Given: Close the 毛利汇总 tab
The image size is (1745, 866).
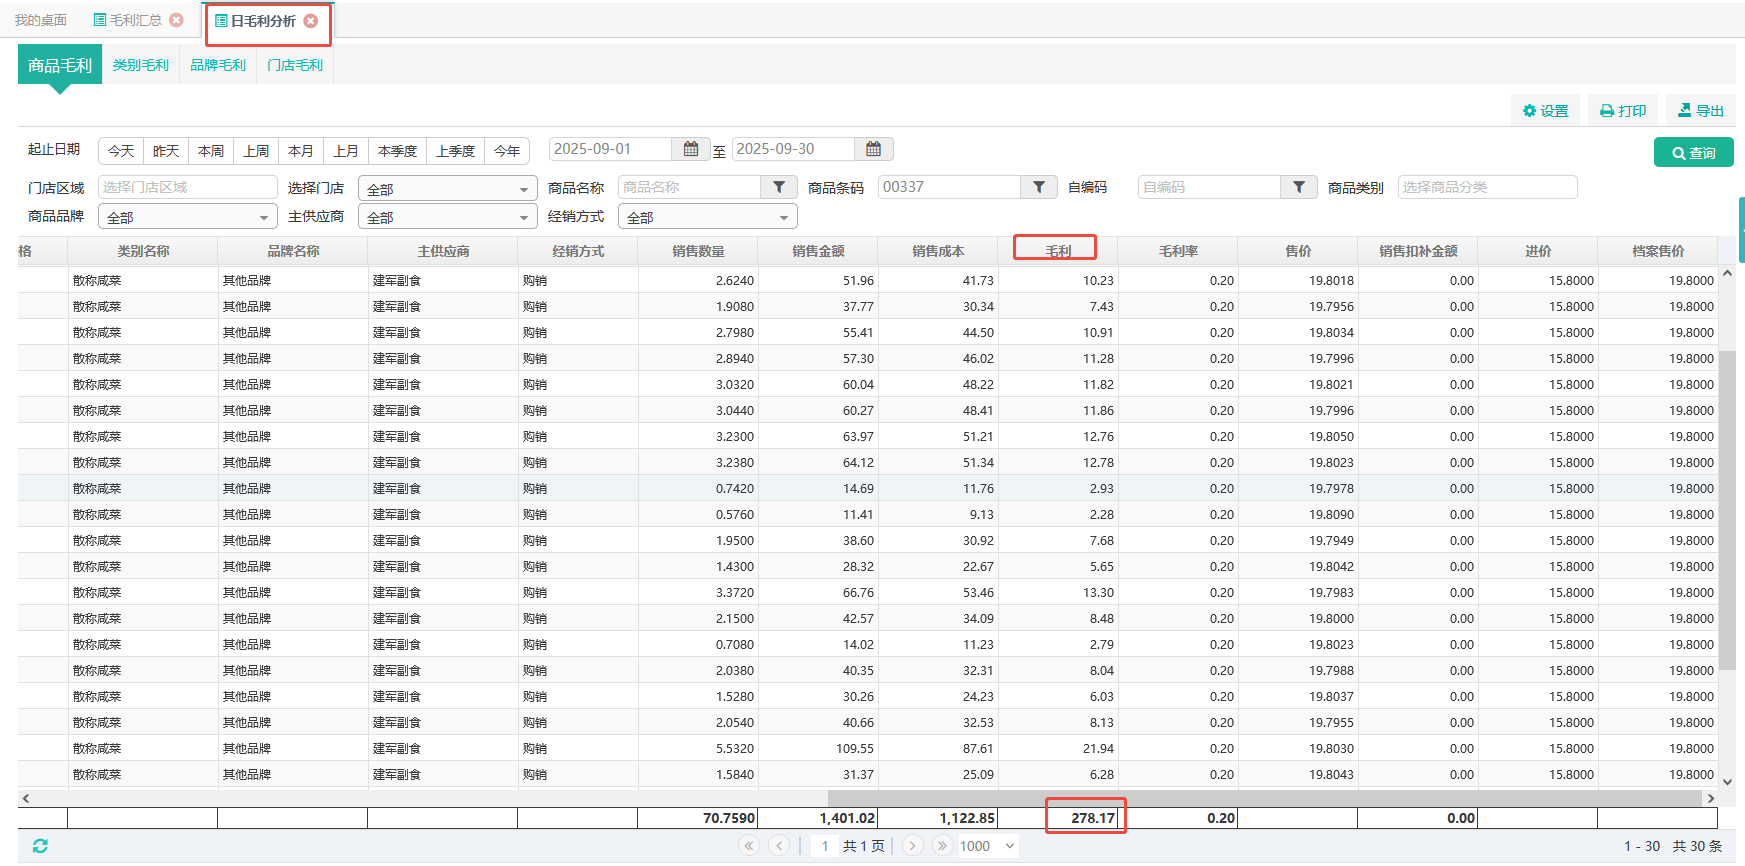Looking at the screenshot, I should click(x=176, y=20).
